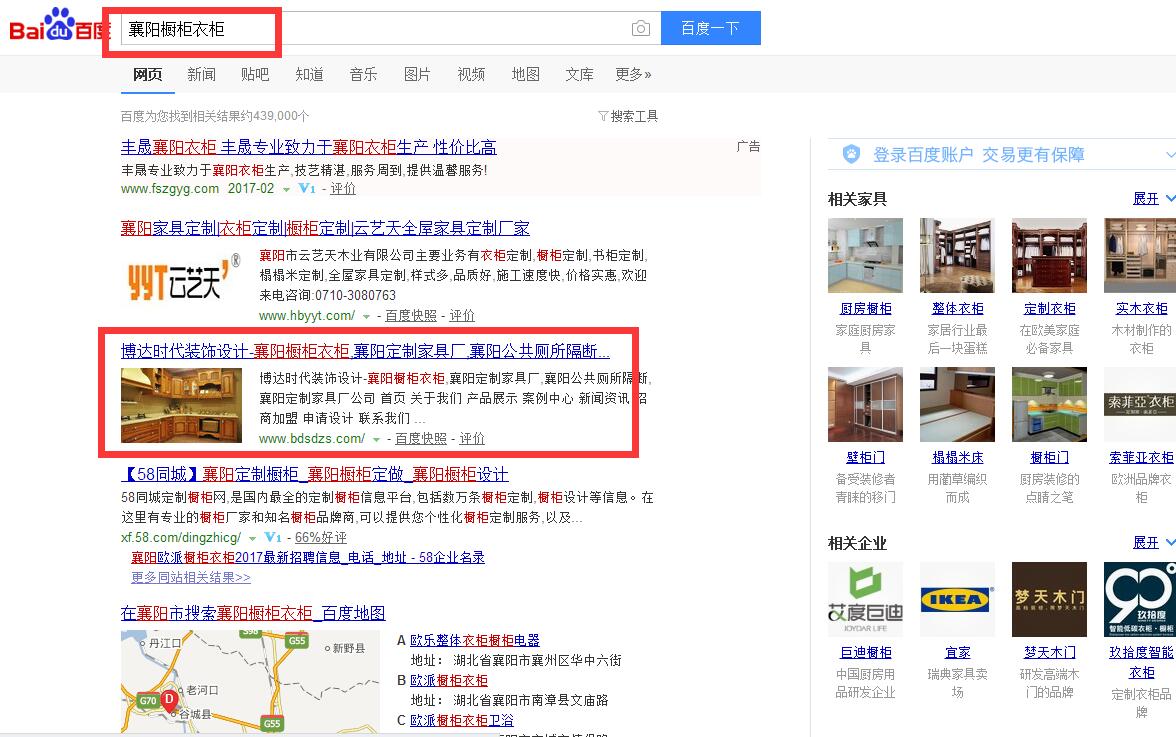Click the 整体衣柜 furniture image
This screenshot has height=737, width=1176.
(958, 255)
